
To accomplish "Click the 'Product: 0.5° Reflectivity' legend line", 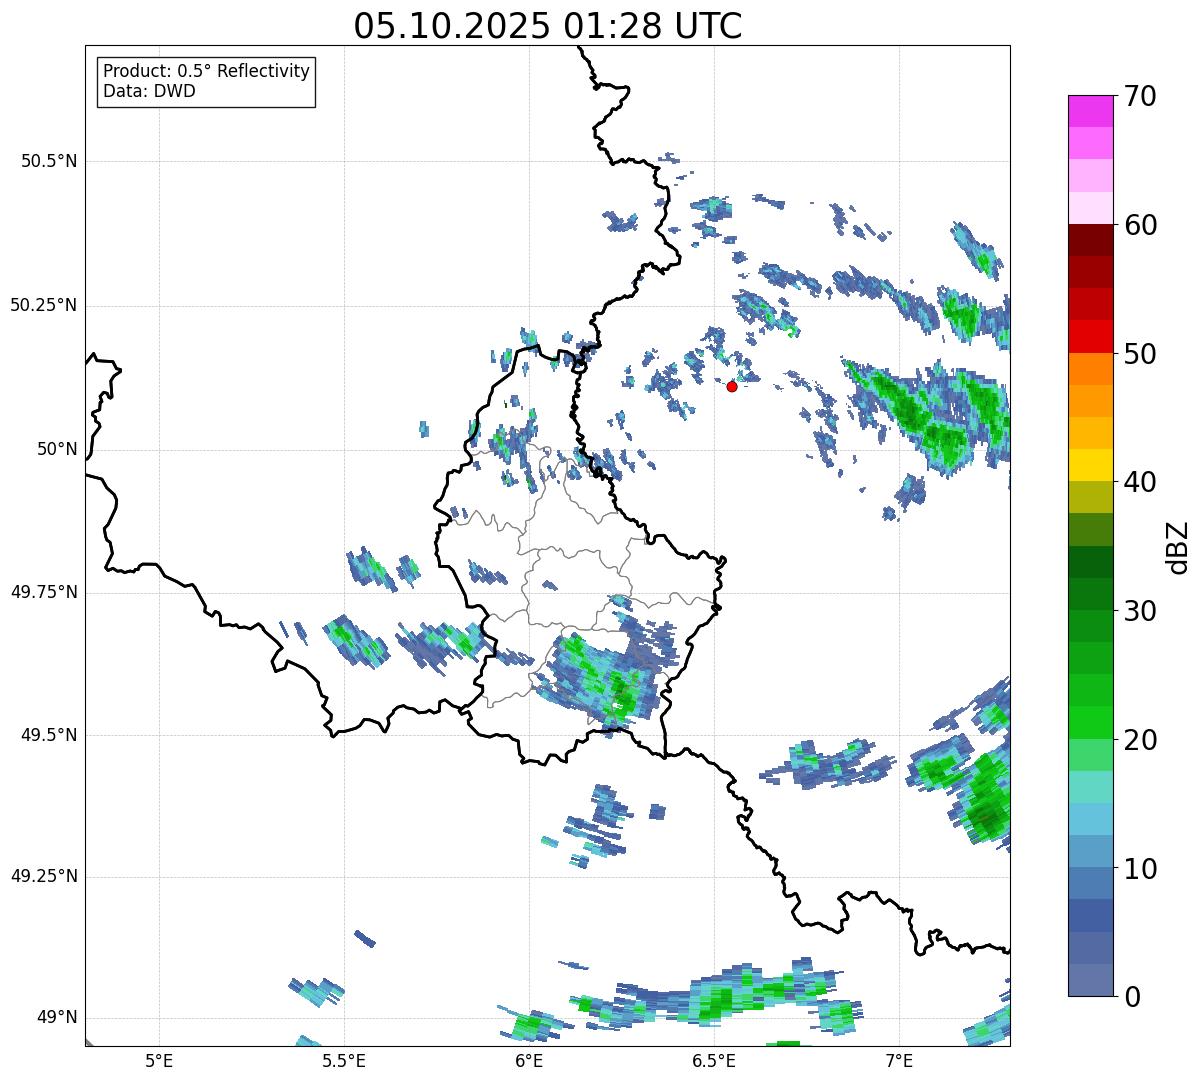I will [x=206, y=72].
